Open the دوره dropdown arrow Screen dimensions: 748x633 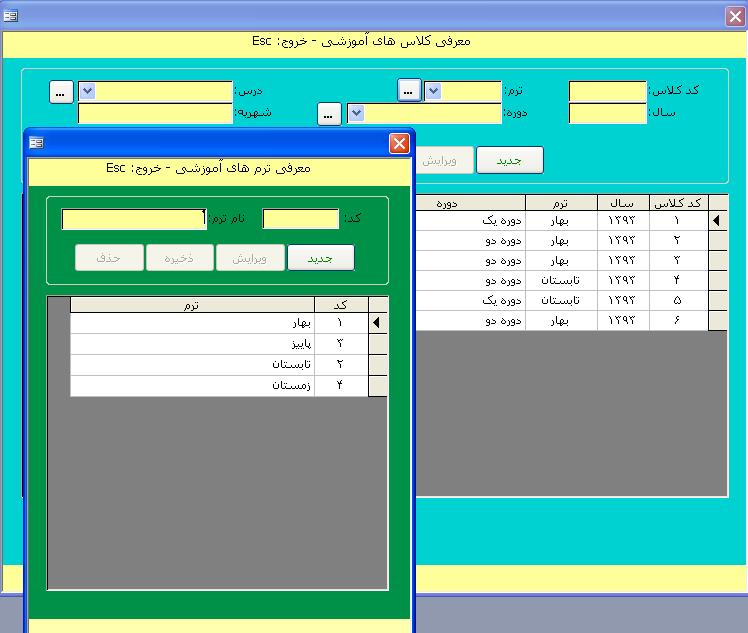[356, 113]
